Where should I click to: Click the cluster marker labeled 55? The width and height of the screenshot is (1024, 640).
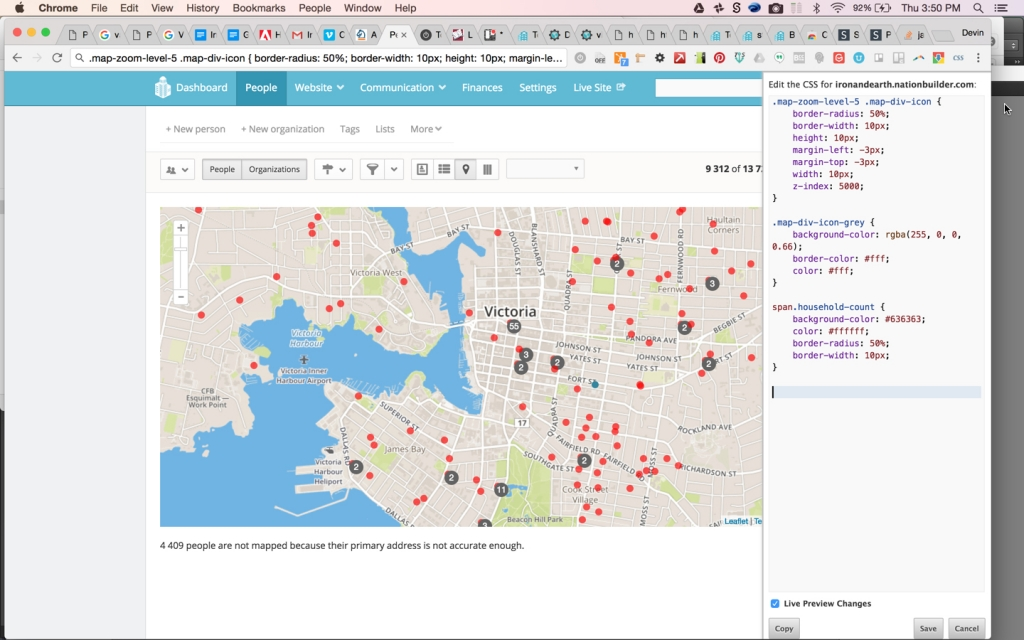click(x=514, y=326)
